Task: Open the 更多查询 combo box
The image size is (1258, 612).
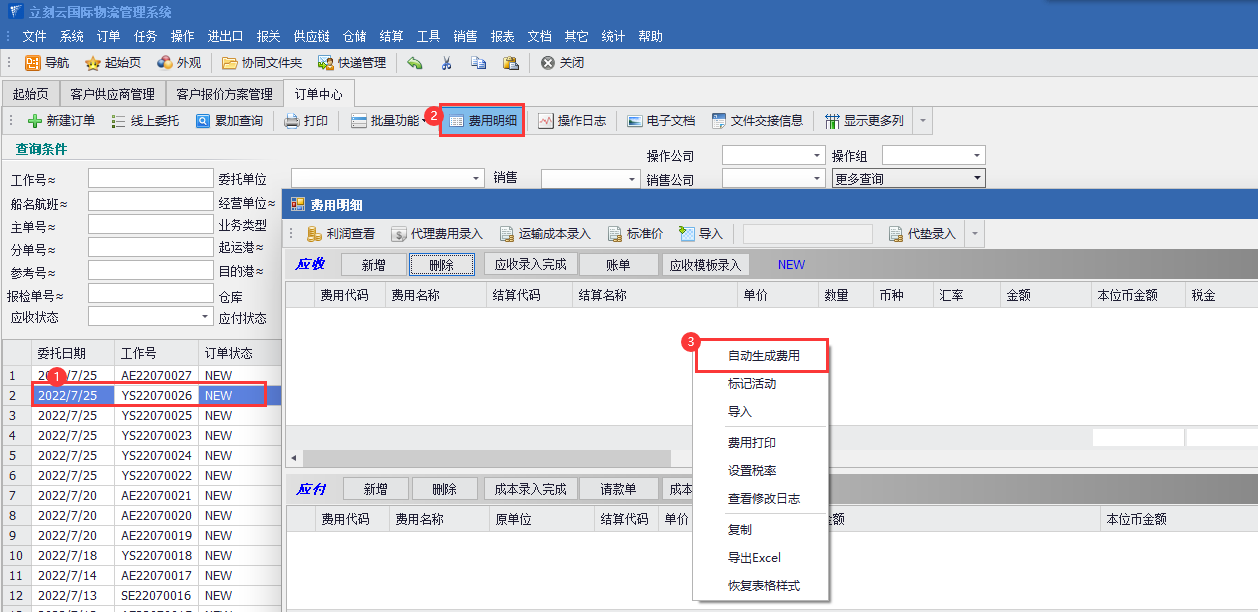Action: point(976,179)
